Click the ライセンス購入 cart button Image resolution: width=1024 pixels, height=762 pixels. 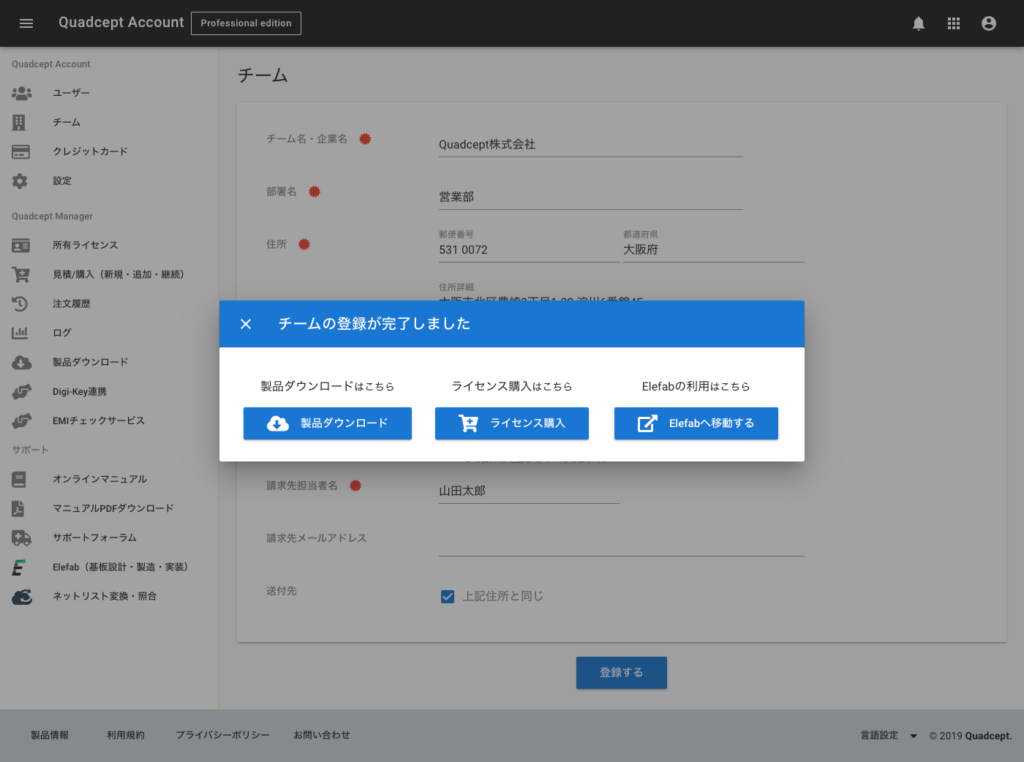511,423
